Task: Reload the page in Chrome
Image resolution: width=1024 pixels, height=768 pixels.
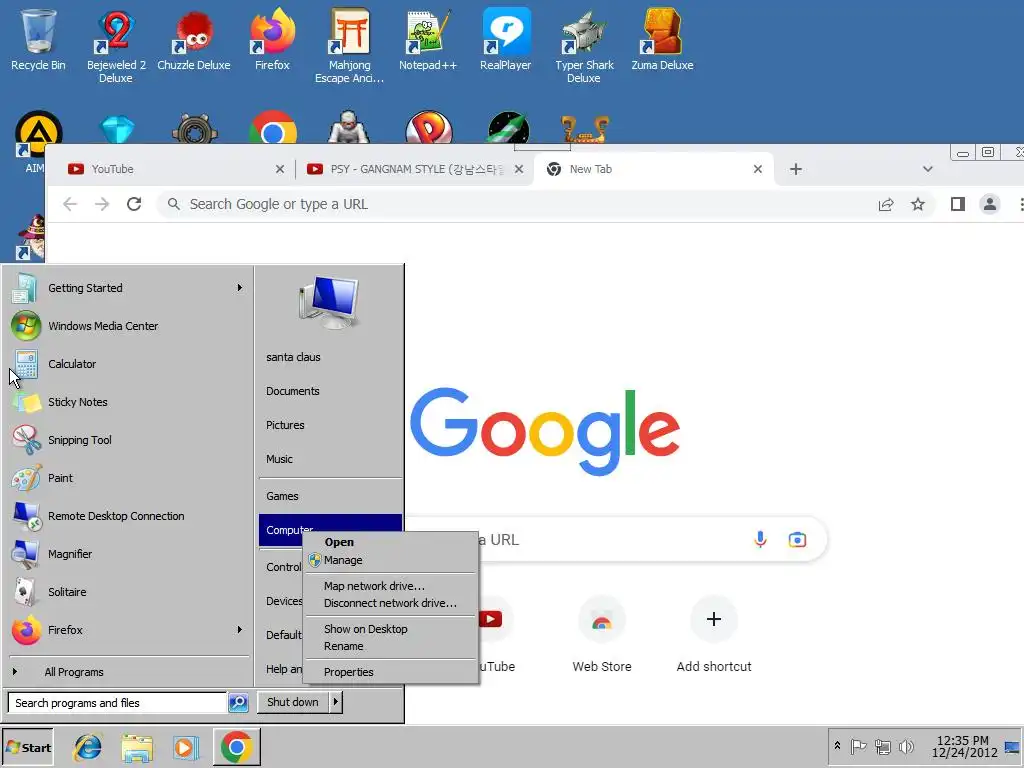Action: pos(134,204)
